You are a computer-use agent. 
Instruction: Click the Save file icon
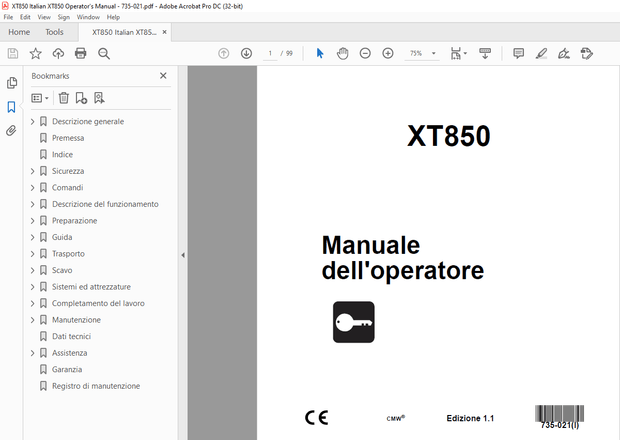13,53
